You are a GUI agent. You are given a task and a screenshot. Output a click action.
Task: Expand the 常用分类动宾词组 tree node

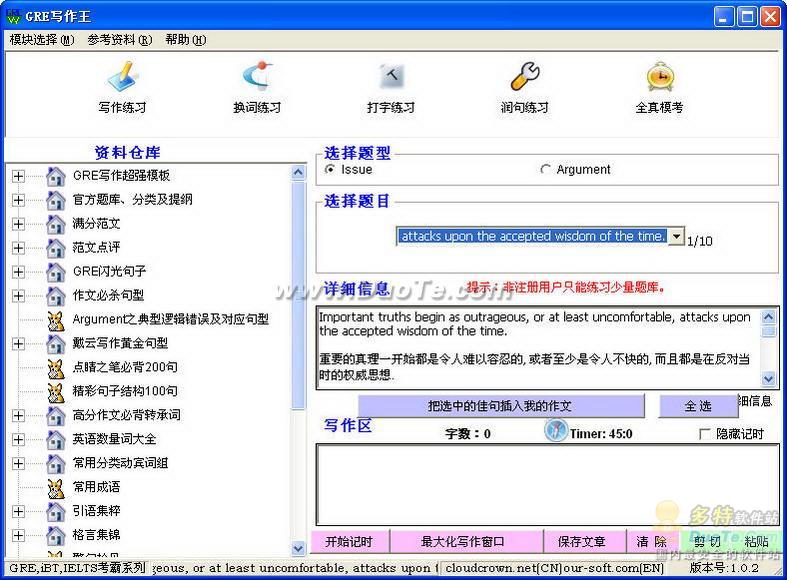pos(18,464)
